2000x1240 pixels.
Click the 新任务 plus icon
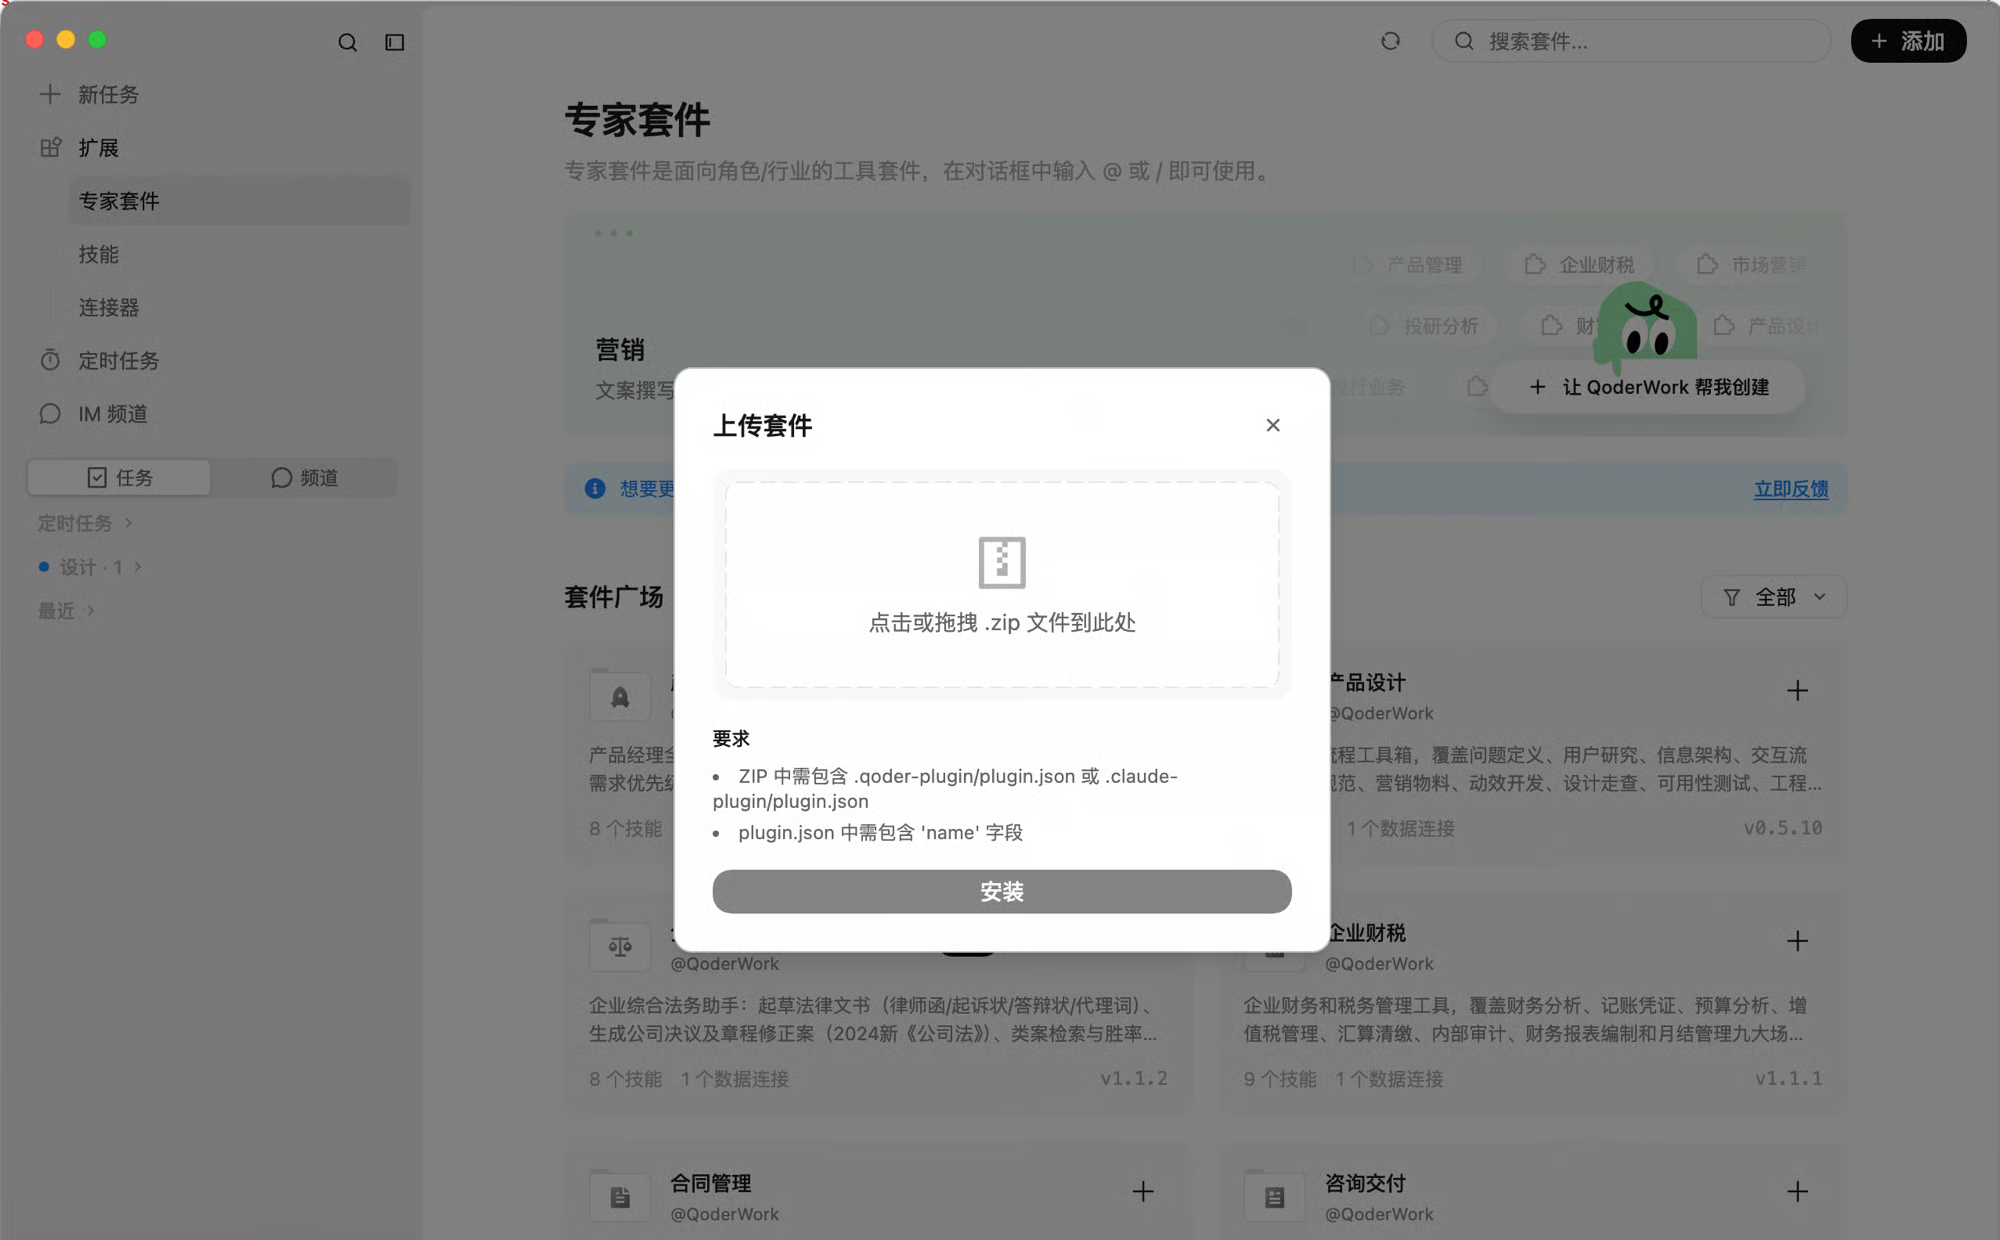pyautogui.click(x=50, y=95)
